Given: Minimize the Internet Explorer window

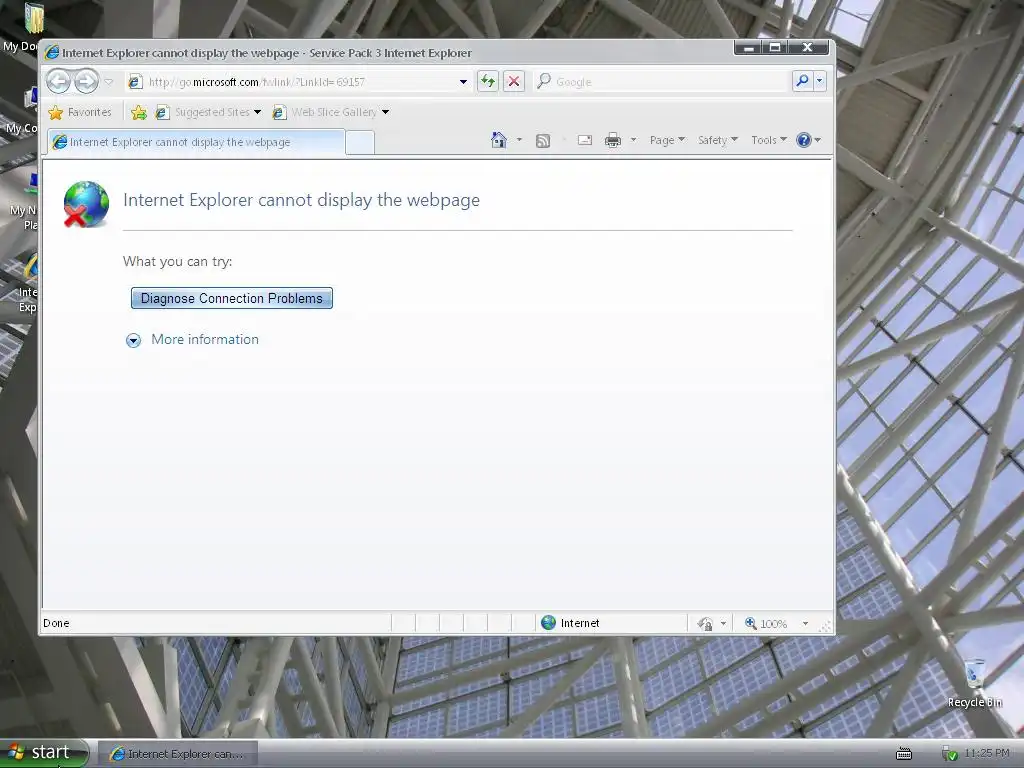Looking at the screenshot, I should click(x=749, y=47).
